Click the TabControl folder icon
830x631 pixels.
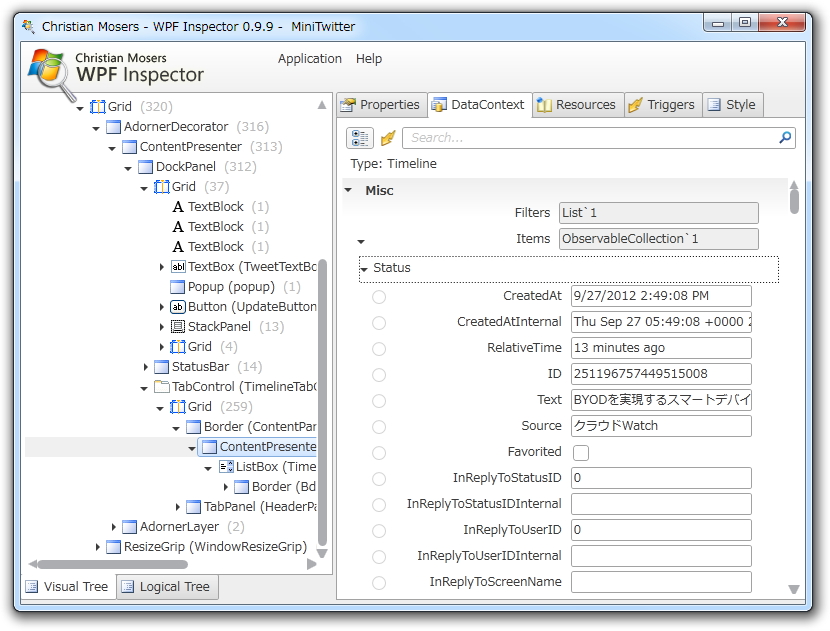coord(161,386)
